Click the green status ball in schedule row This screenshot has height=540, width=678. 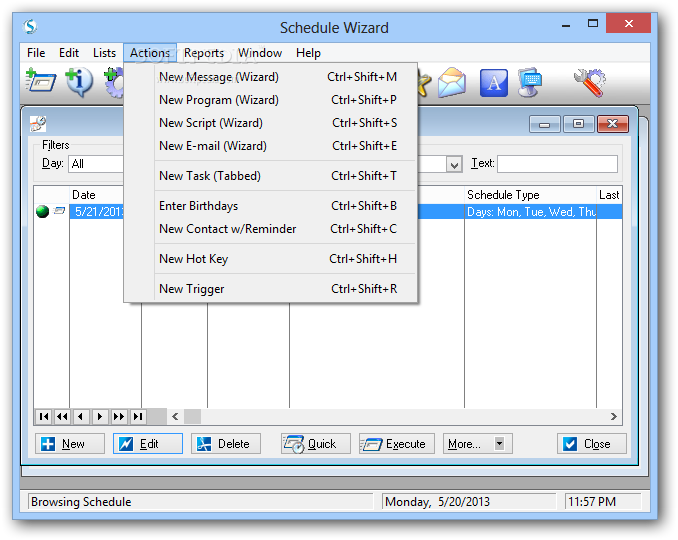pos(42,211)
